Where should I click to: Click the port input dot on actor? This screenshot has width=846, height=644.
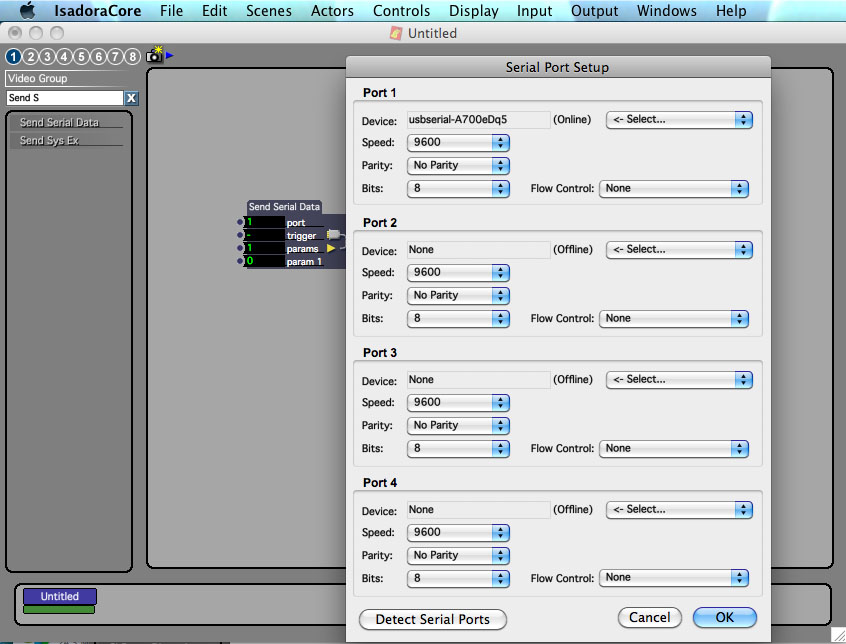pyautogui.click(x=240, y=222)
